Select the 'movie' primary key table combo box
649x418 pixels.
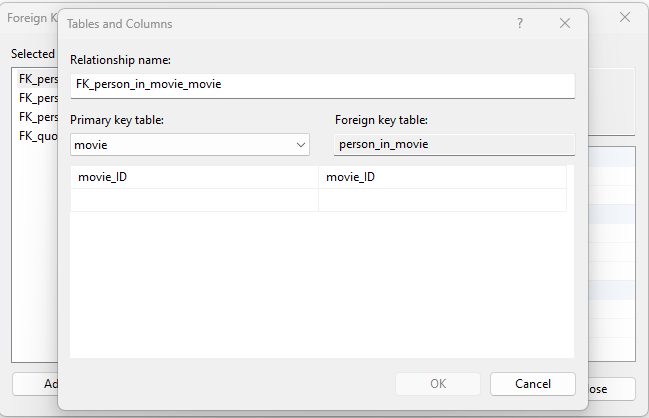click(180, 145)
